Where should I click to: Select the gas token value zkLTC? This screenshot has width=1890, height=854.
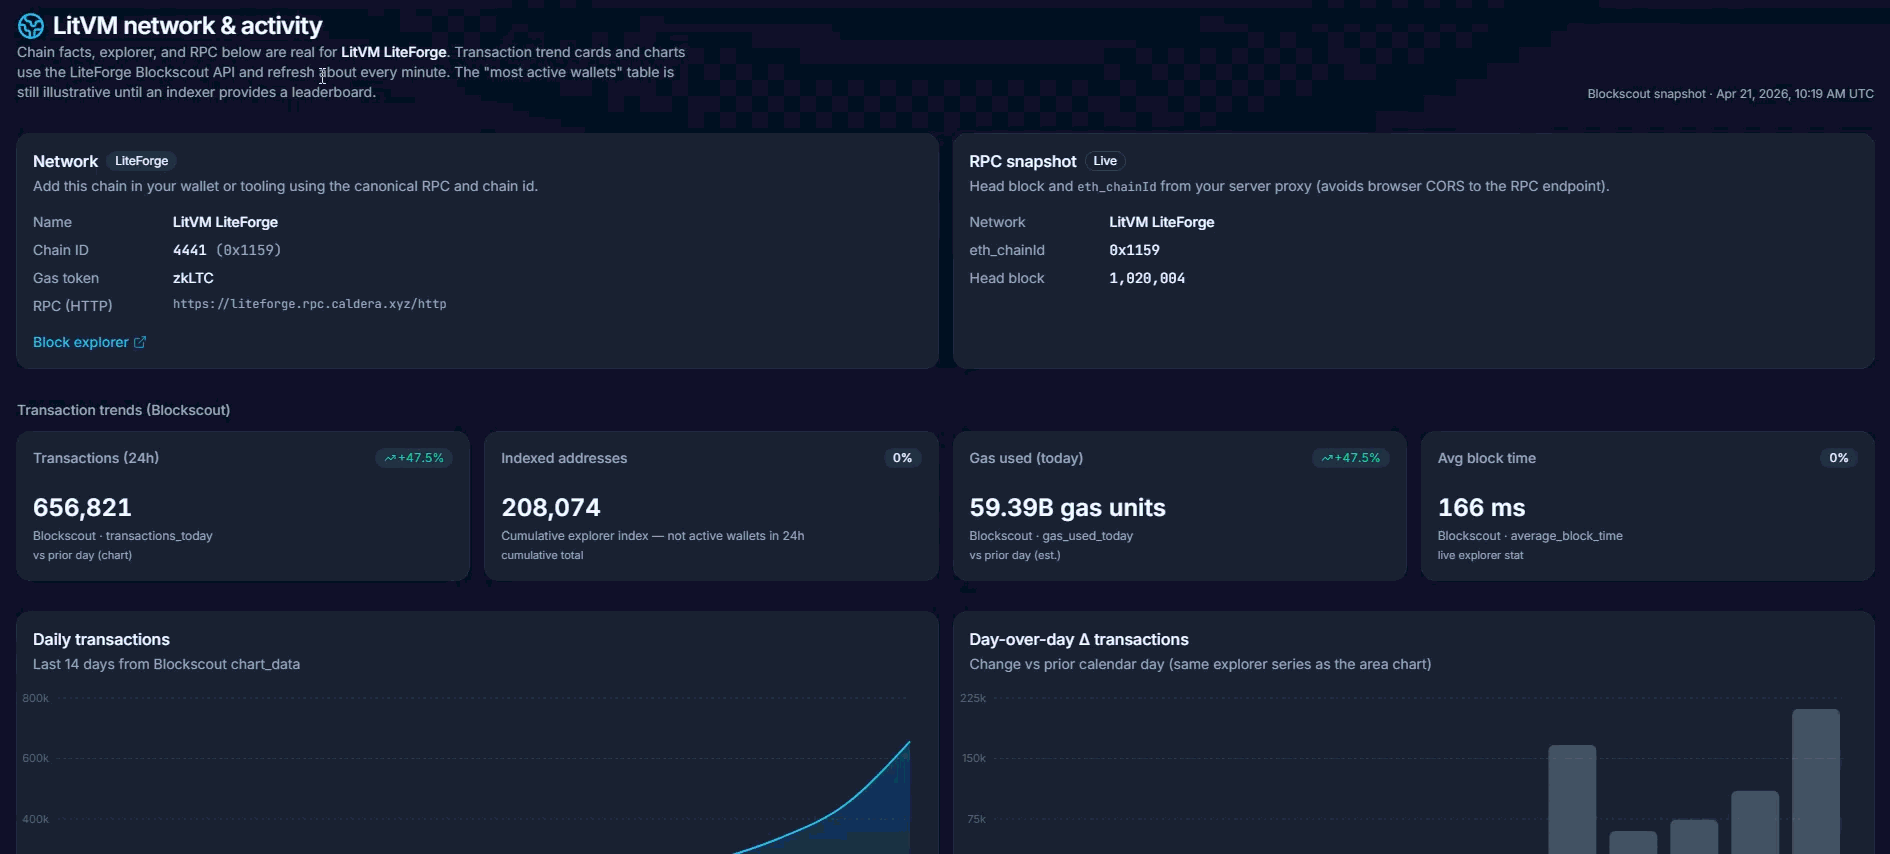click(193, 278)
